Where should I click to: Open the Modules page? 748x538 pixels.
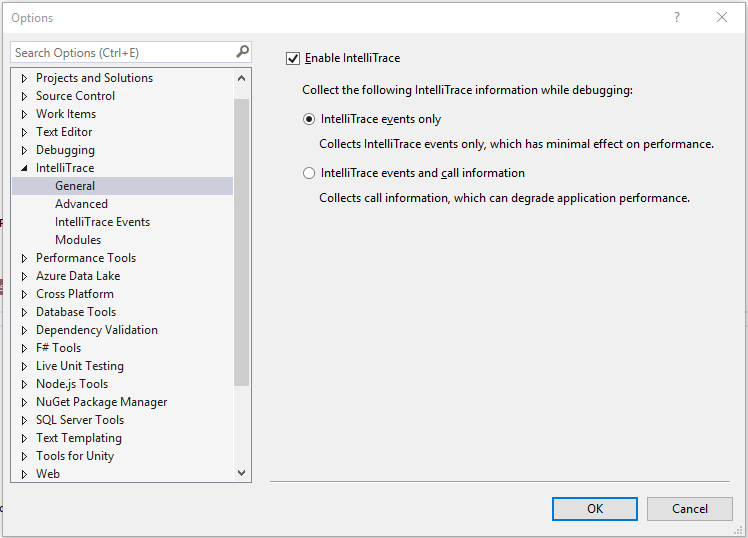click(x=78, y=240)
